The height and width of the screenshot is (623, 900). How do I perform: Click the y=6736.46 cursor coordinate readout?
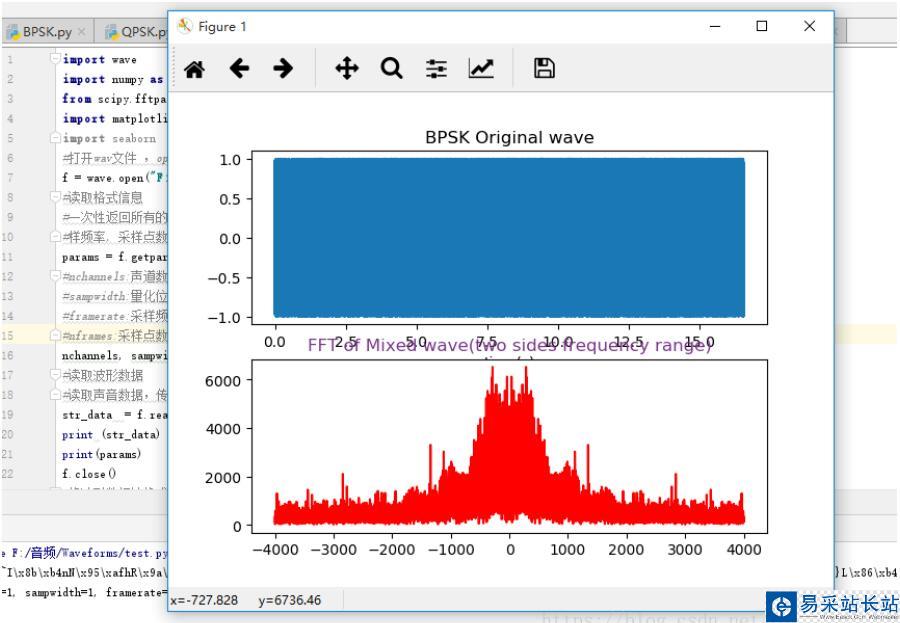(289, 601)
